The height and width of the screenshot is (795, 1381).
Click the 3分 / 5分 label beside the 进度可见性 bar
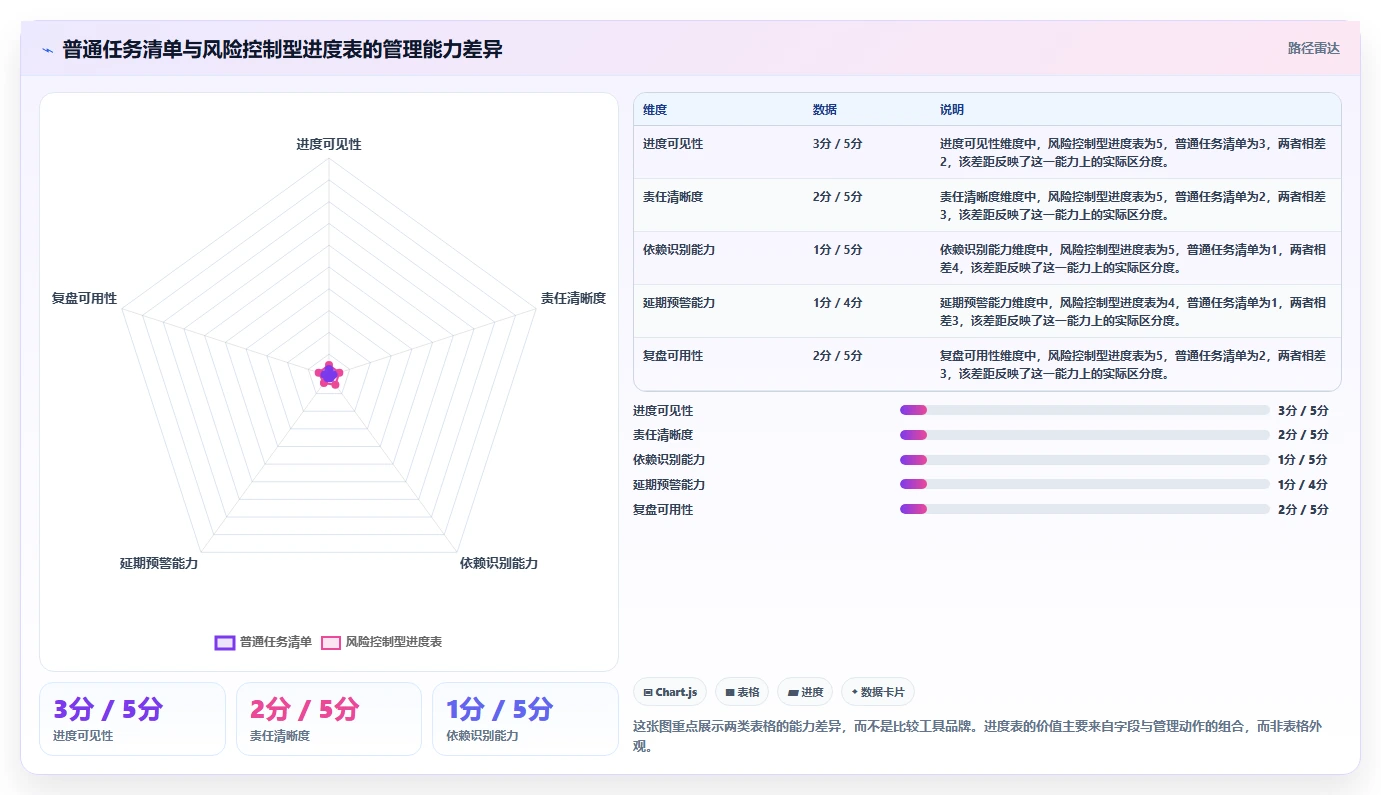pos(1303,410)
